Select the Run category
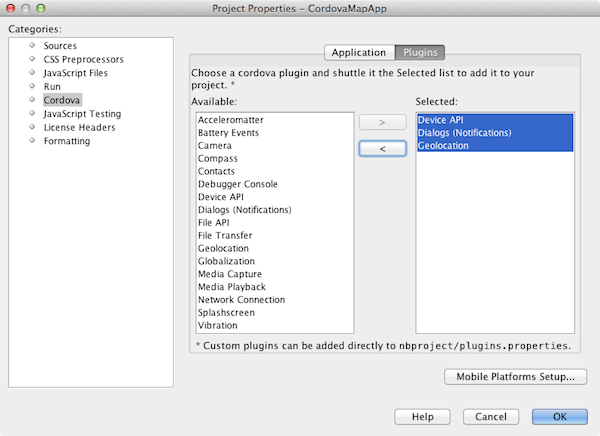Image resolution: width=600 pixels, height=436 pixels. (52, 87)
